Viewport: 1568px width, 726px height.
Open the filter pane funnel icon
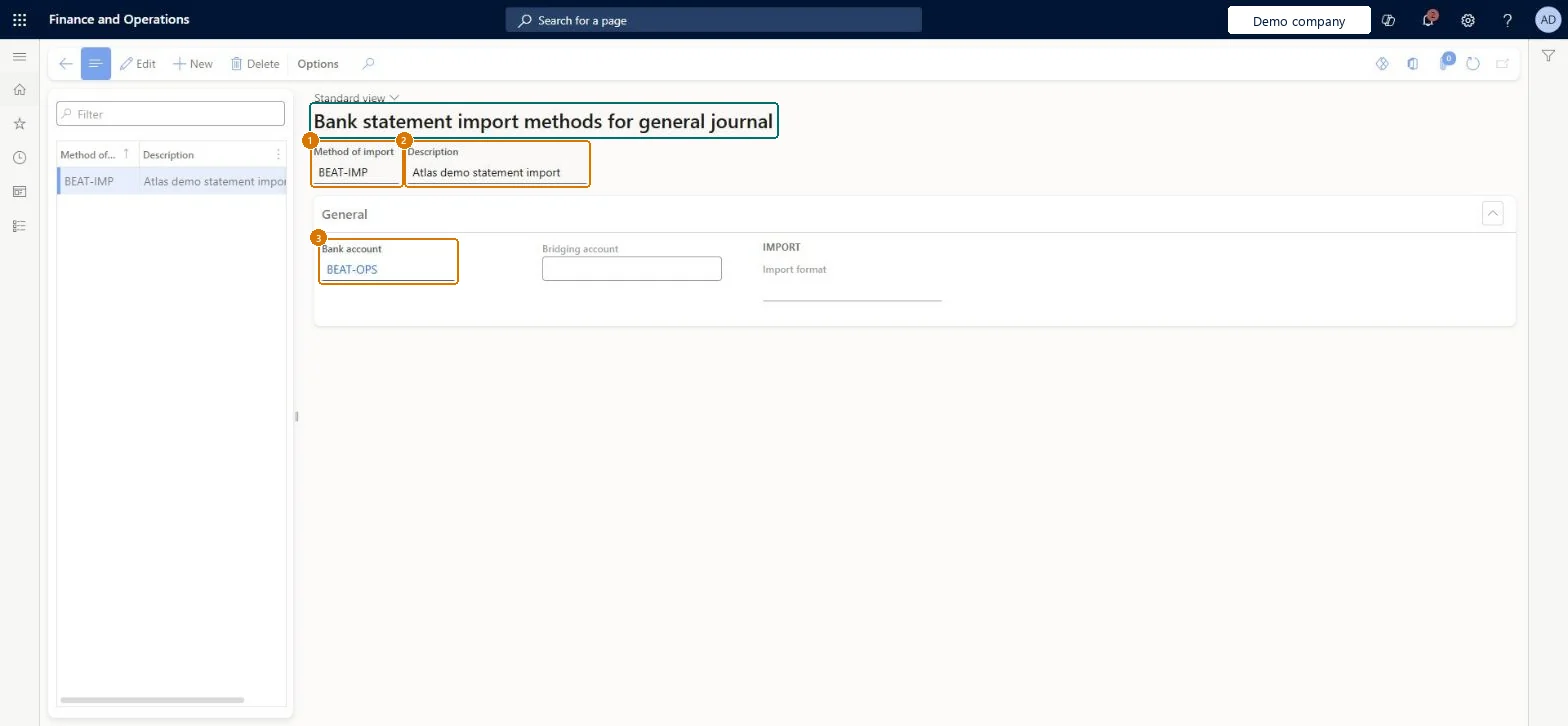coord(1548,57)
